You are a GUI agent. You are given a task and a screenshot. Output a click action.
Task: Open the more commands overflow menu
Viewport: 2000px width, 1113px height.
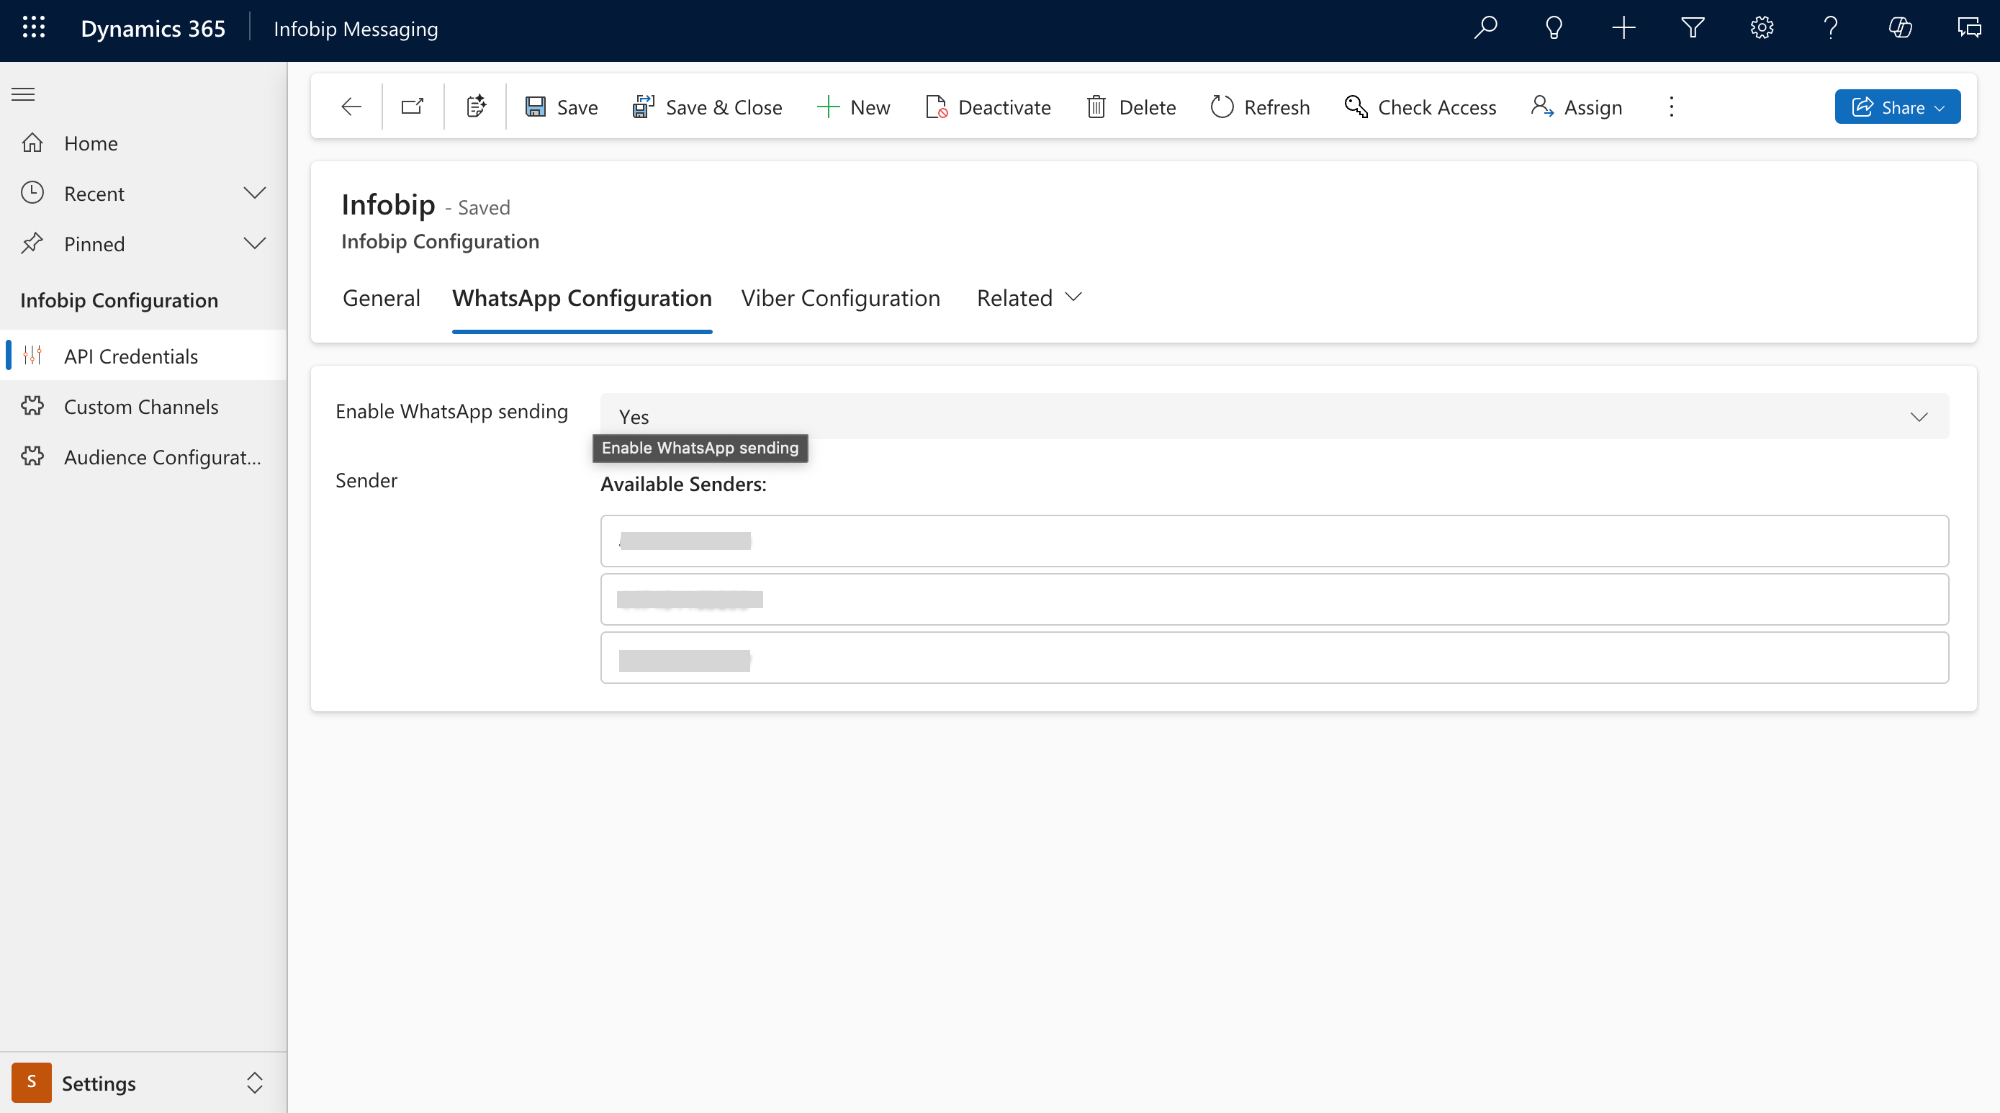tap(1671, 107)
